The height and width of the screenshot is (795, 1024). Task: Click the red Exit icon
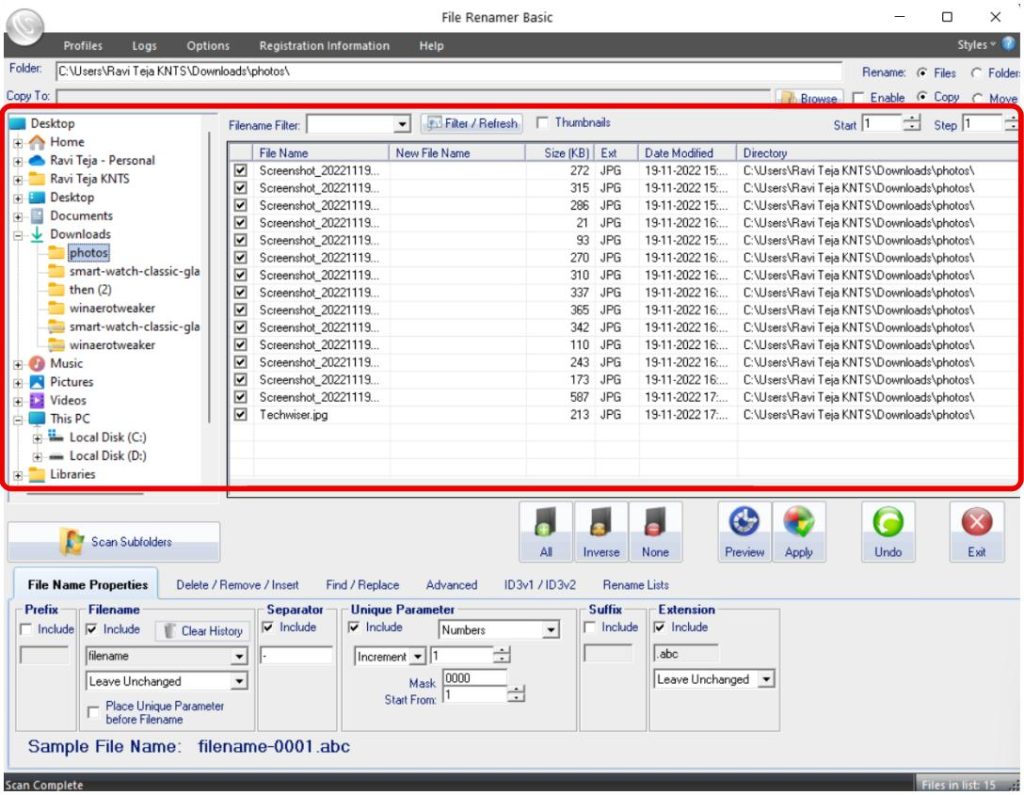click(976, 531)
